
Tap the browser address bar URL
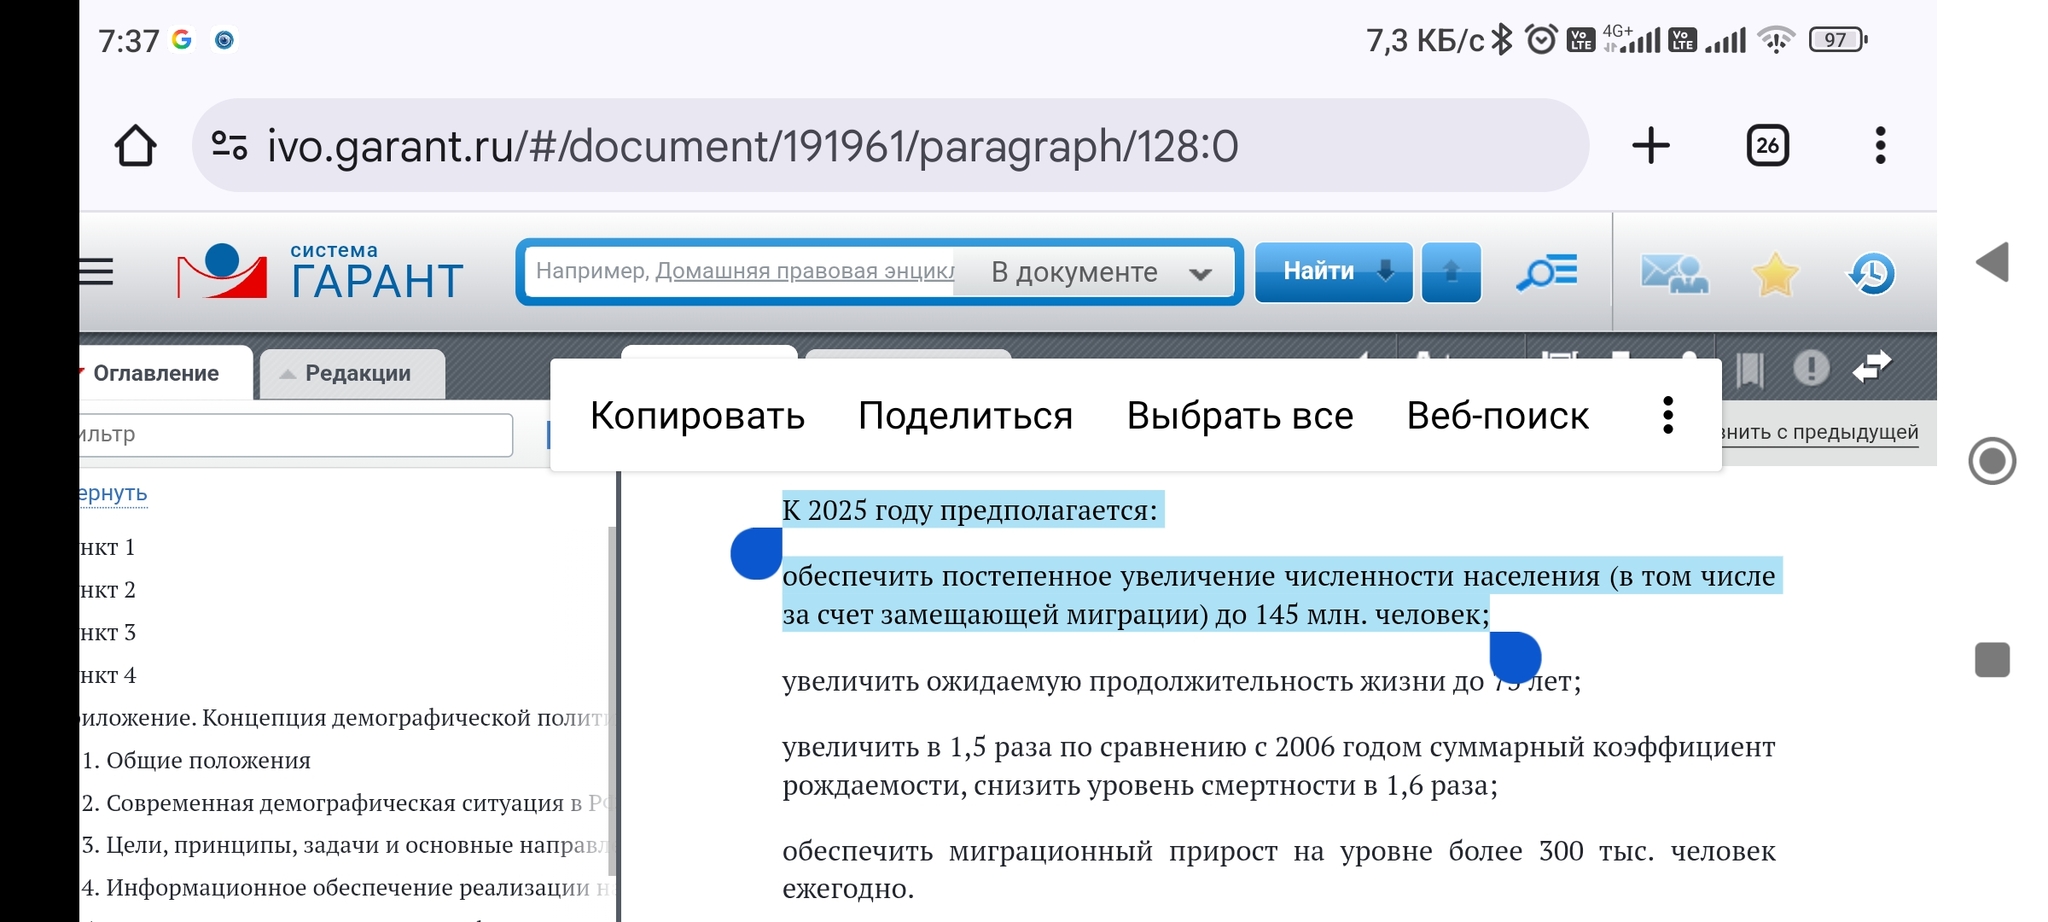tap(752, 146)
